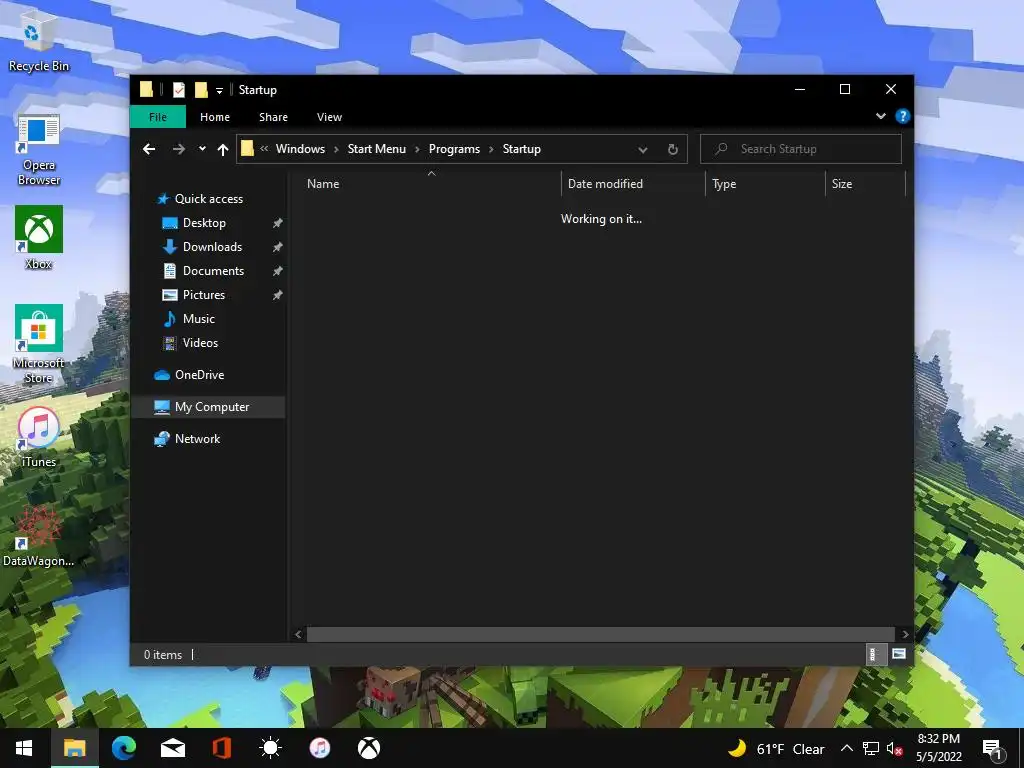Select Quick access in navigation pane

[208, 199]
